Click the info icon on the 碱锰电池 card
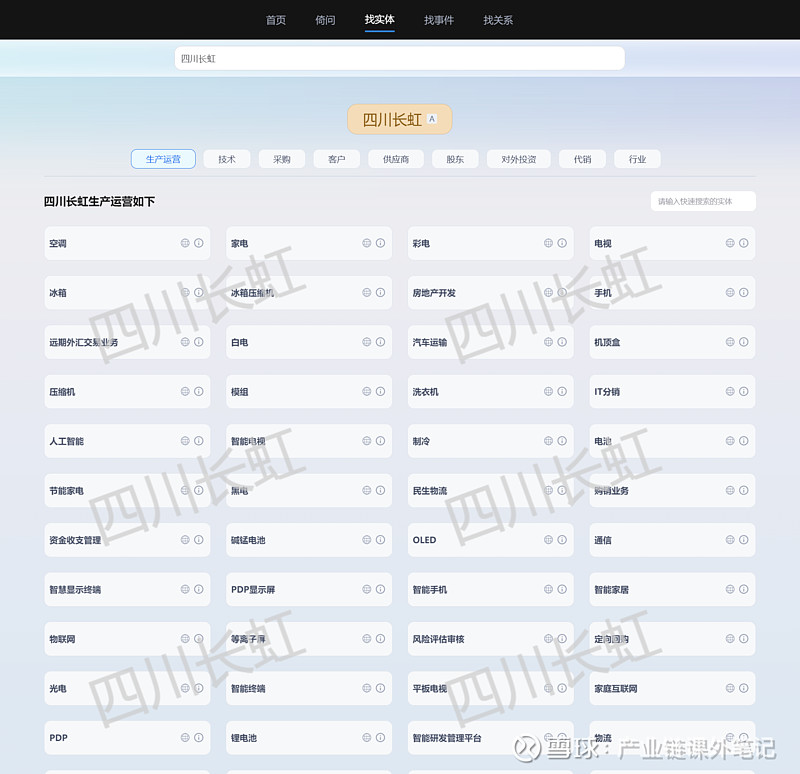Image resolution: width=800 pixels, height=774 pixels. (x=381, y=540)
